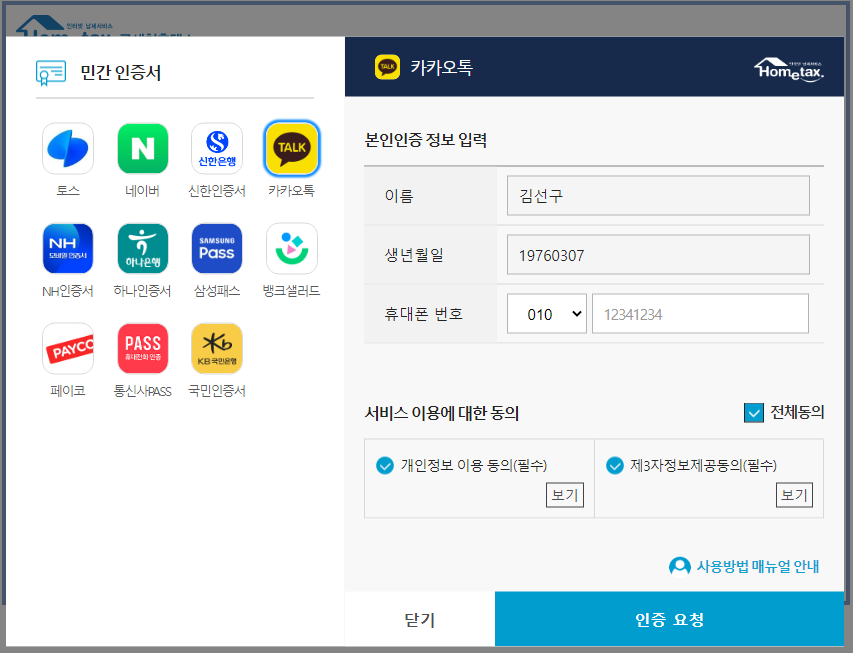The height and width of the screenshot is (653, 853).
Task: Toggle 제3자정보제공동의(필수) check
Action: pos(615,466)
